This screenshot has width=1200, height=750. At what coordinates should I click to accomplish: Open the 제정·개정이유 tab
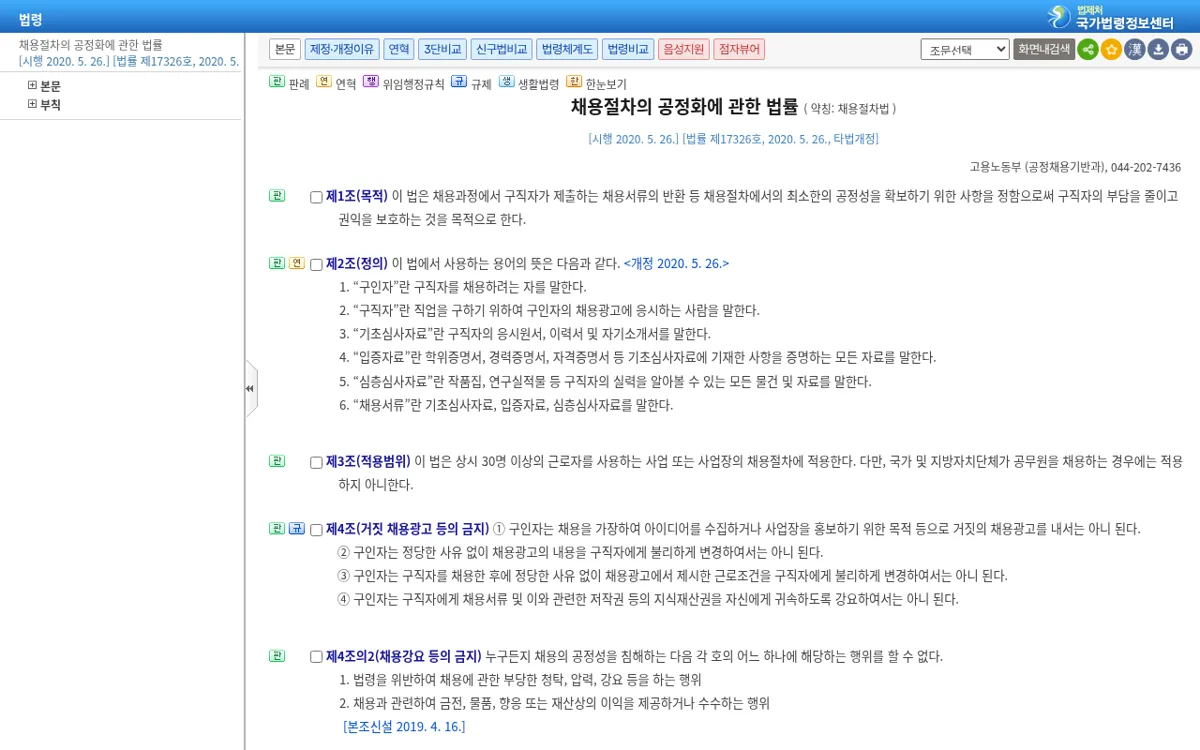coord(342,49)
